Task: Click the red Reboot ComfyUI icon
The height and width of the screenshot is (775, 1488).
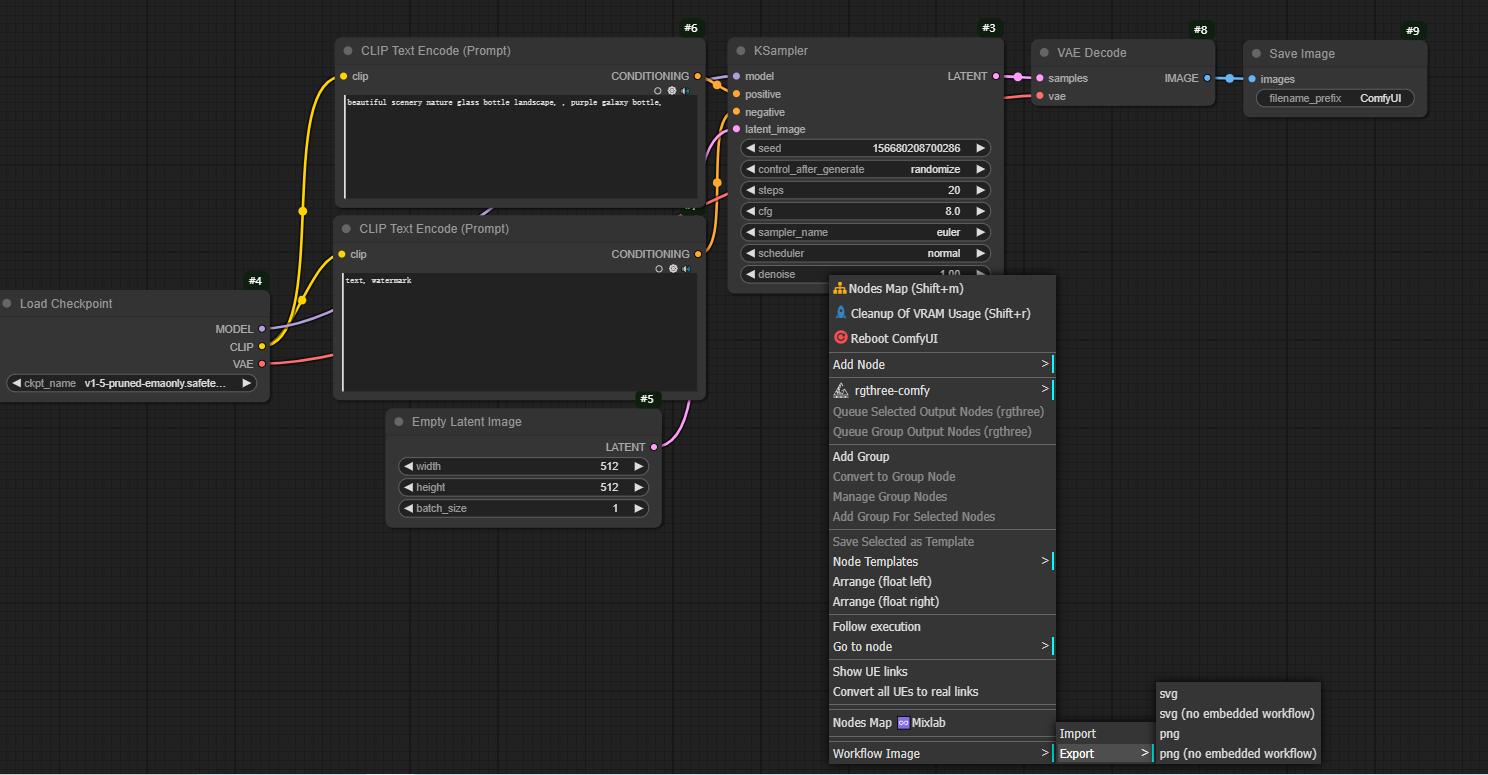Action: [x=840, y=338]
